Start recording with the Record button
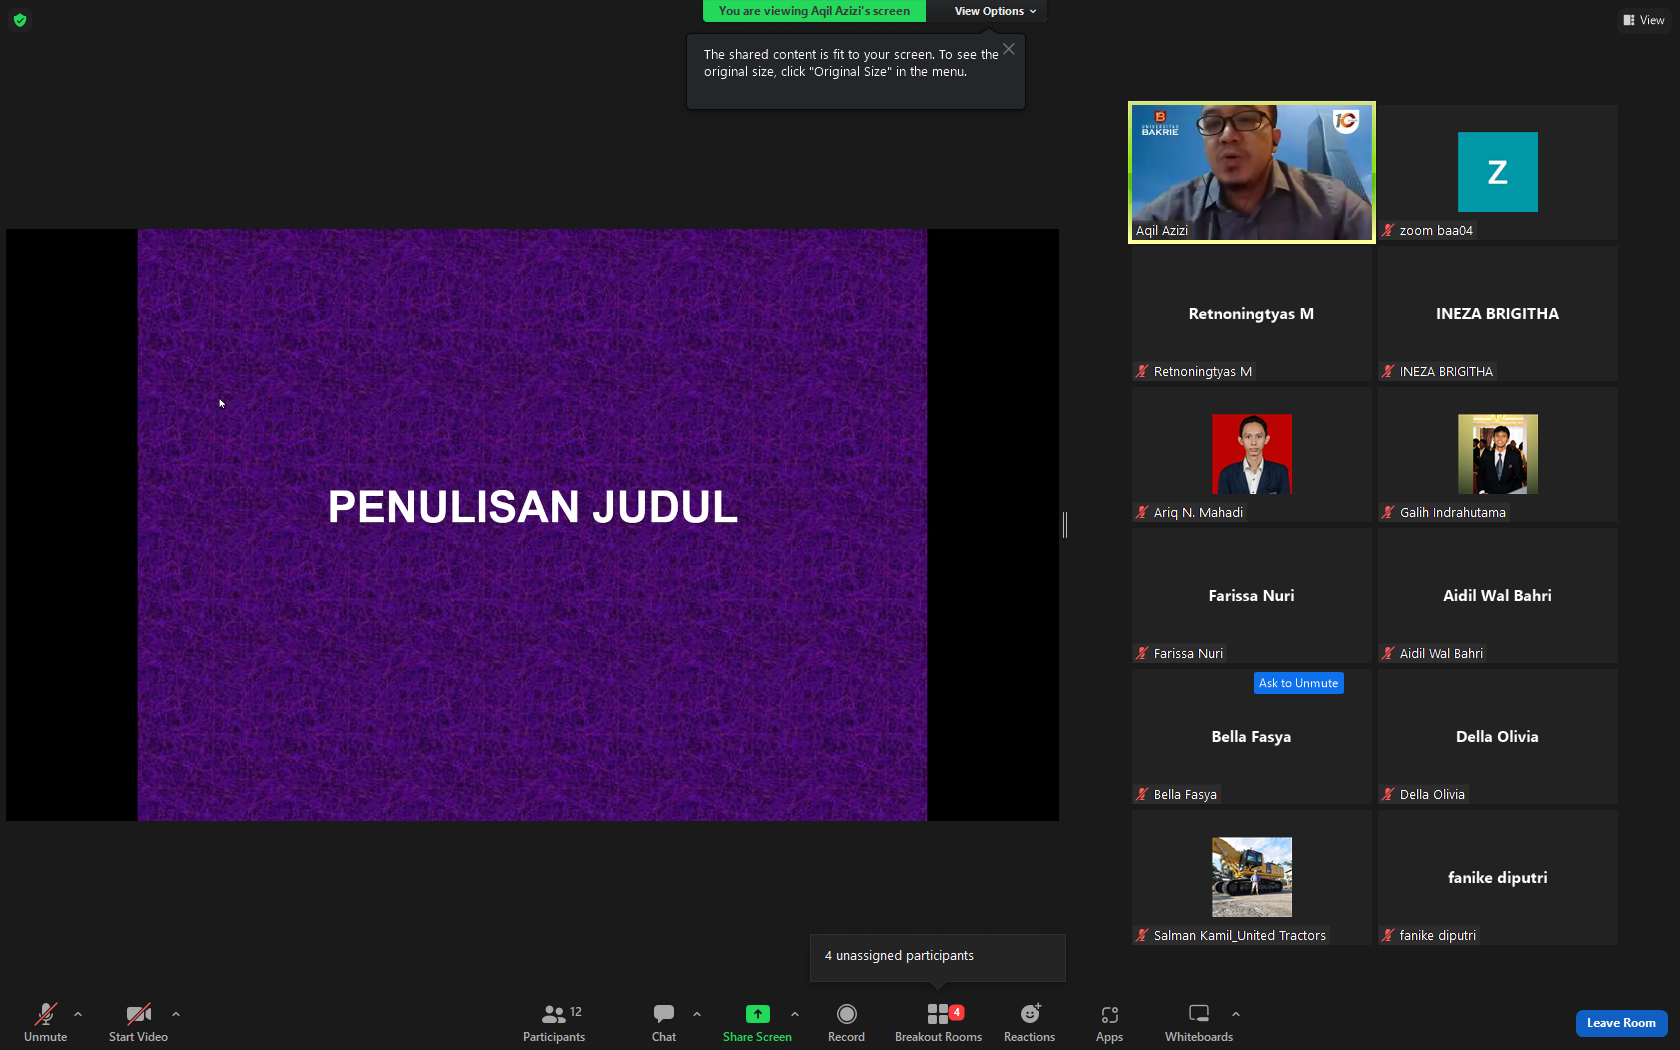This screenshot has width=1680, height=1050. [x=846, y=1023]
